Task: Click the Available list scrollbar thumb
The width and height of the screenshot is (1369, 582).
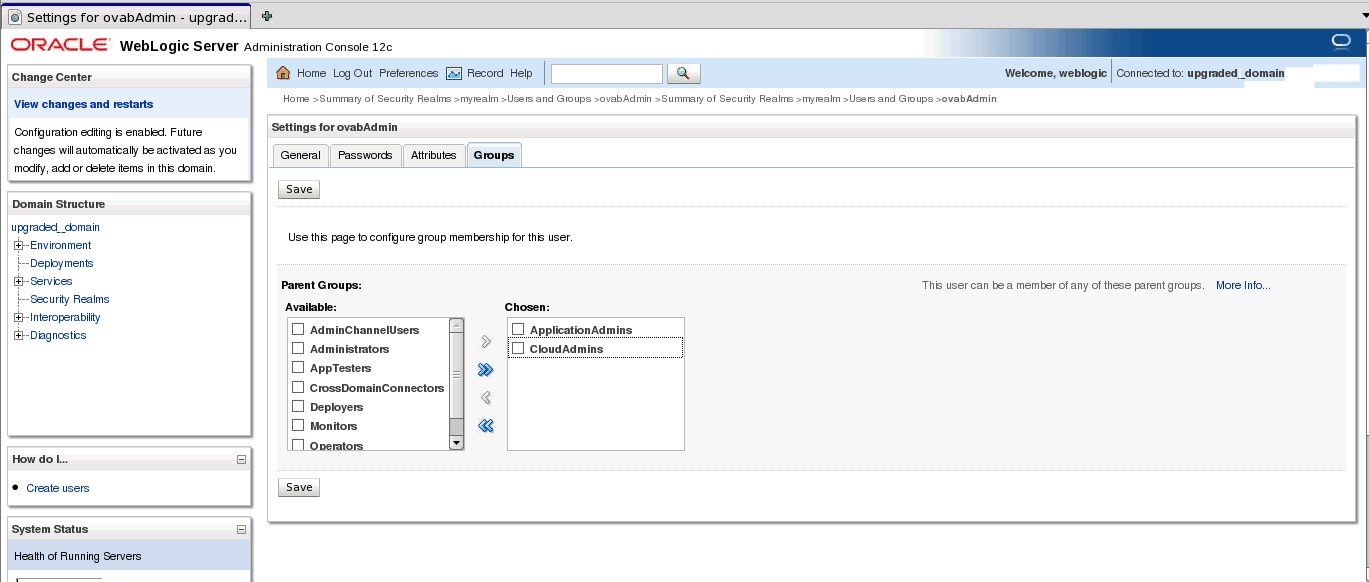Action: (457, 374)
